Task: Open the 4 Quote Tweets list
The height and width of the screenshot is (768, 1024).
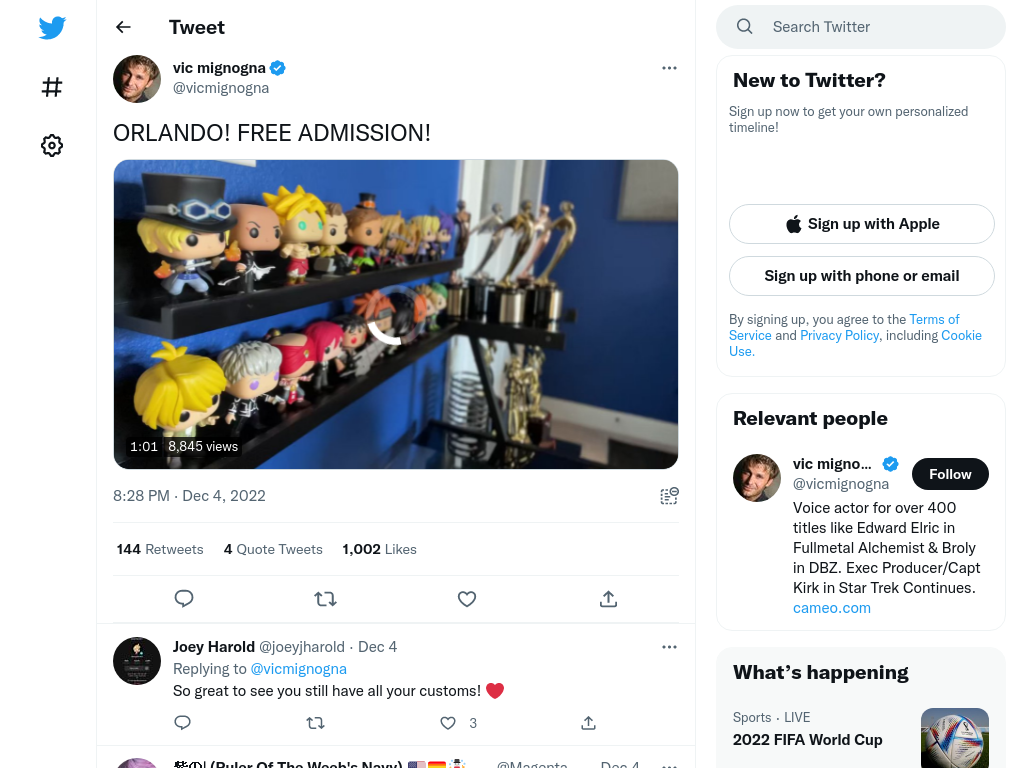Action: pyautogui.click(x=273, y=549)
